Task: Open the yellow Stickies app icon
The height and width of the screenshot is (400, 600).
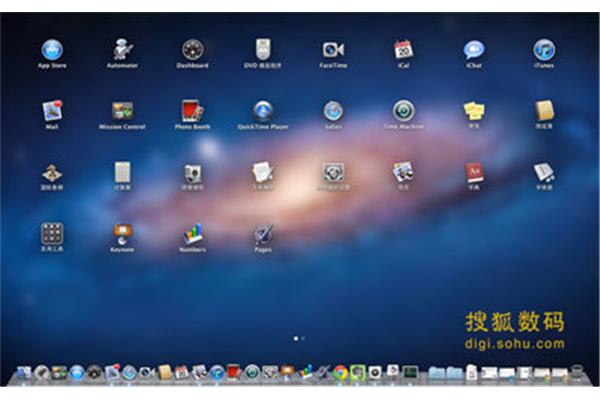Action: [x=474, y=111]
